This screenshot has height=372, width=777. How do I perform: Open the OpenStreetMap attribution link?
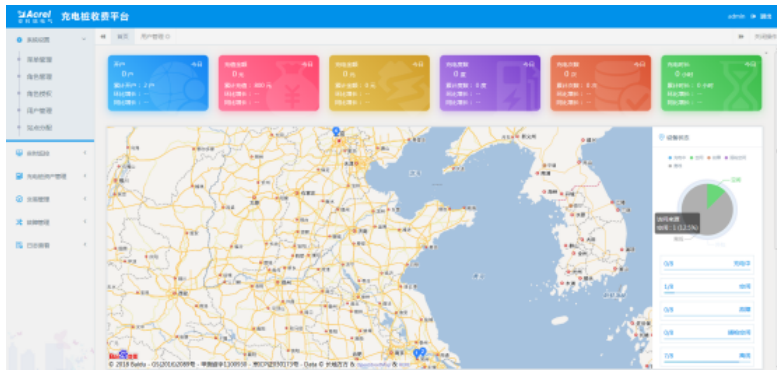click(373, 365)
